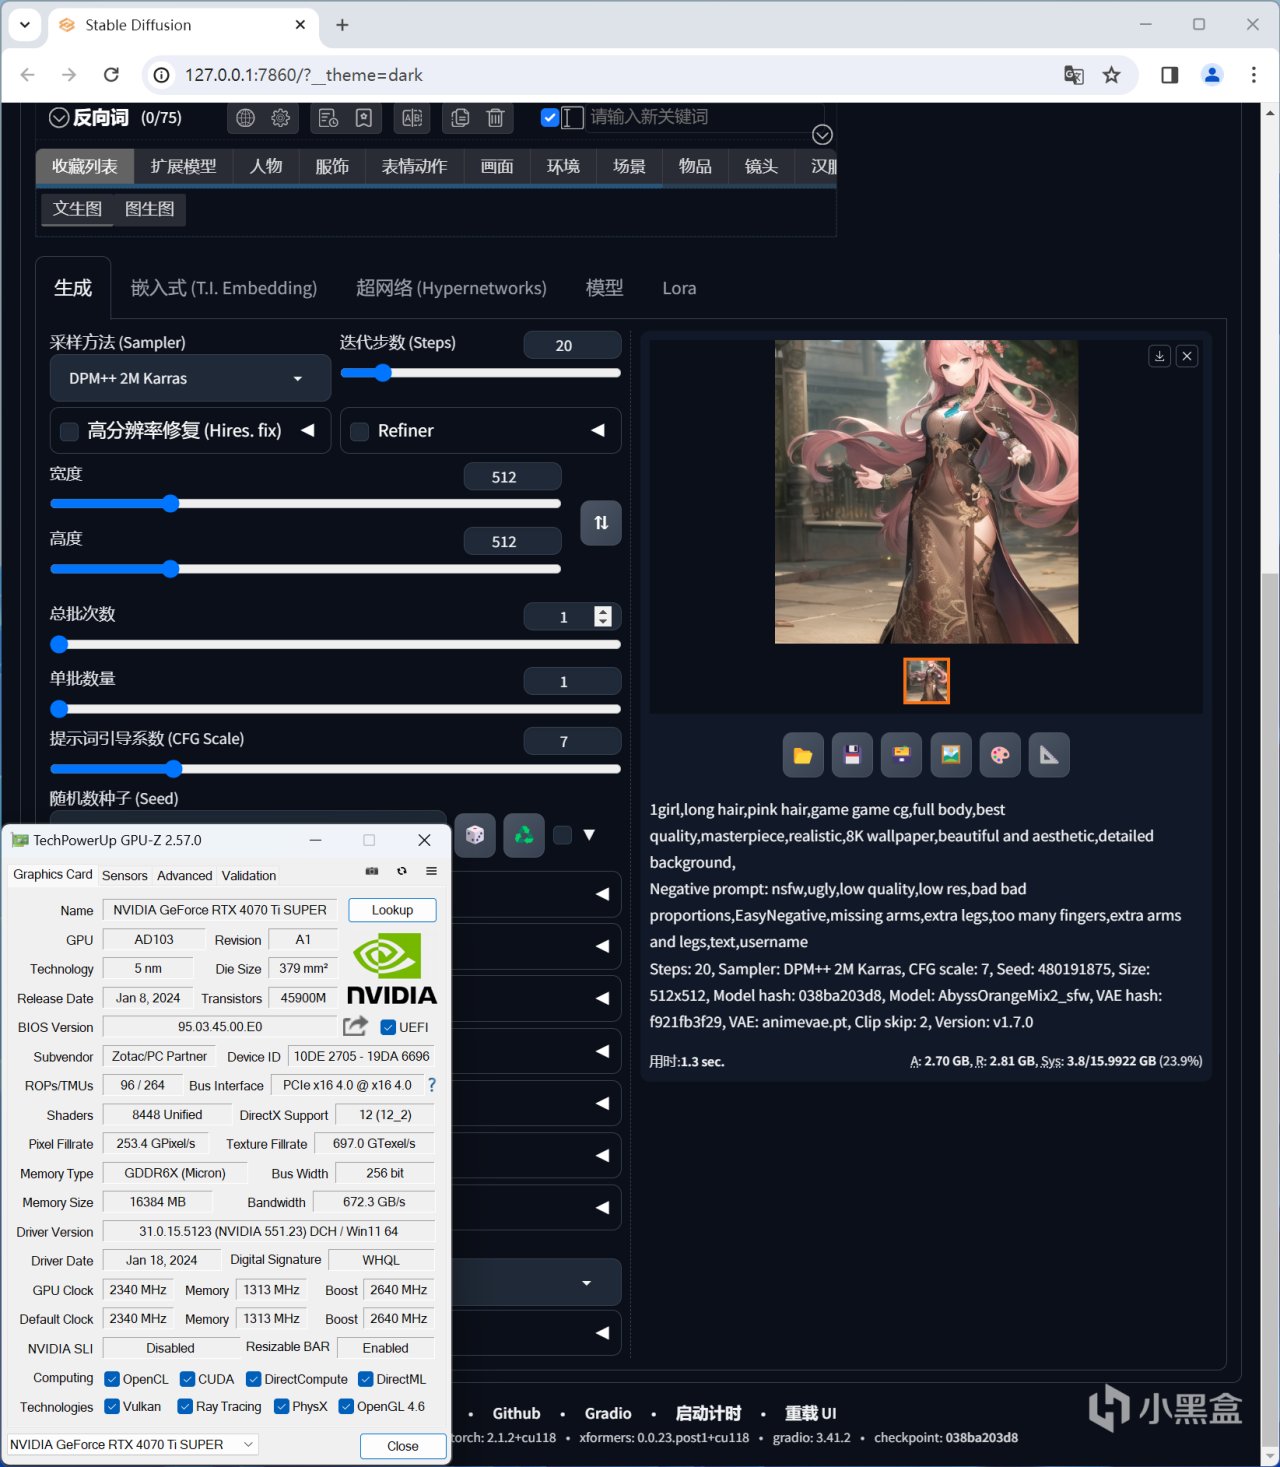Collapse the 反向词 section with its circled chevron

tap(59, 118)
